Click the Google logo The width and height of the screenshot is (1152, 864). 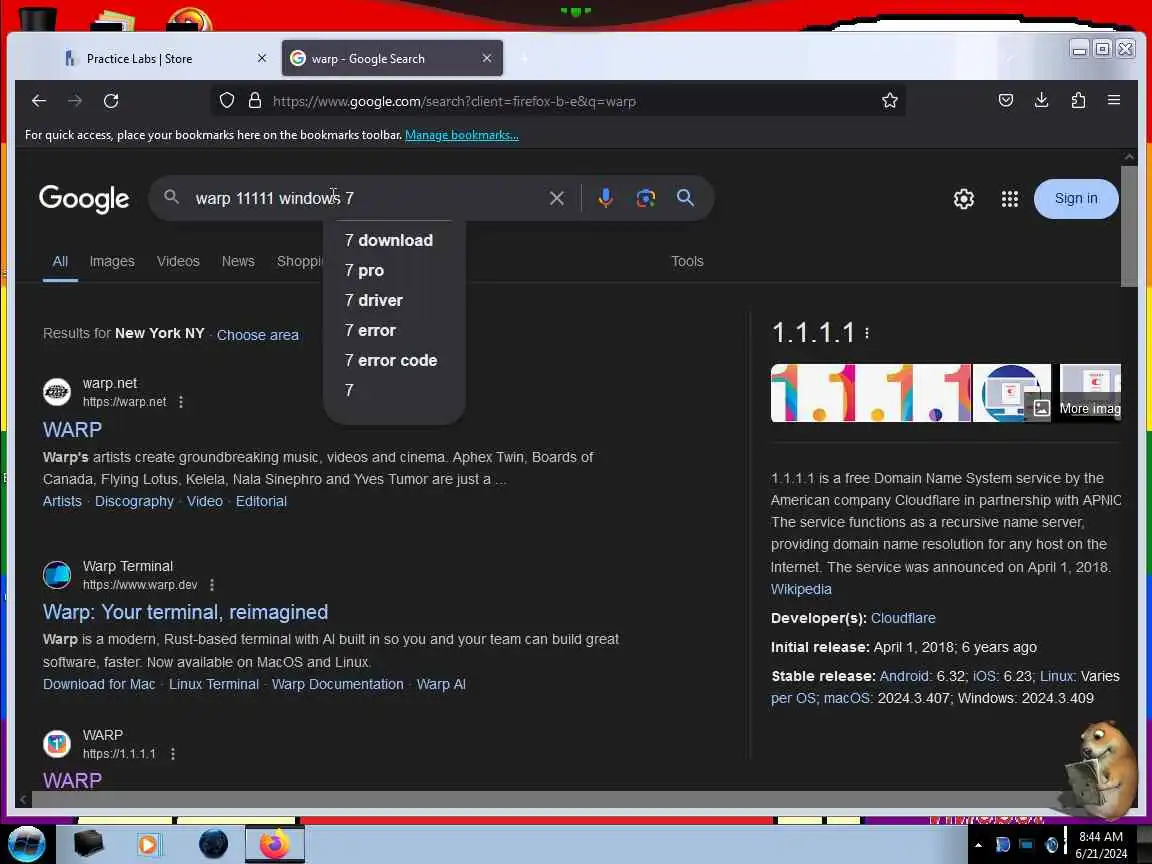tap(84, 199)
